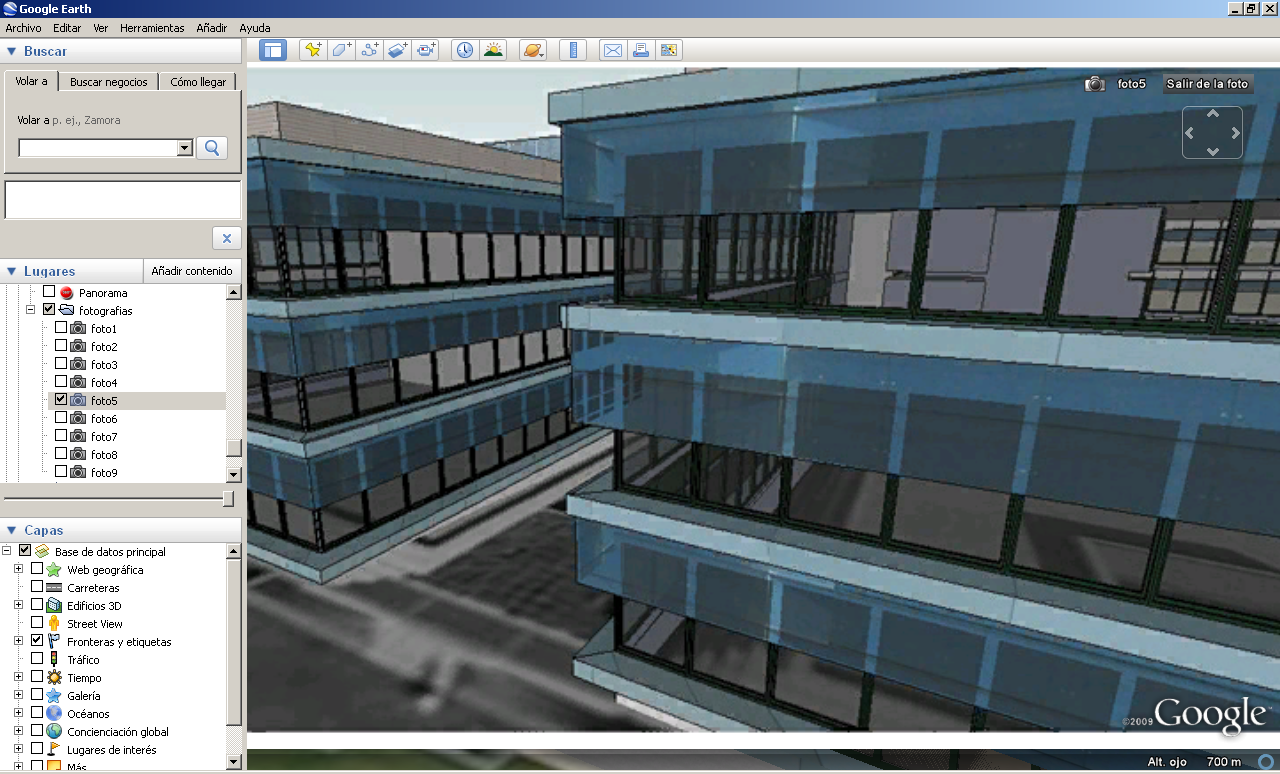Open the Herramientas menu
1280x774 pixels.
(152, 28)
